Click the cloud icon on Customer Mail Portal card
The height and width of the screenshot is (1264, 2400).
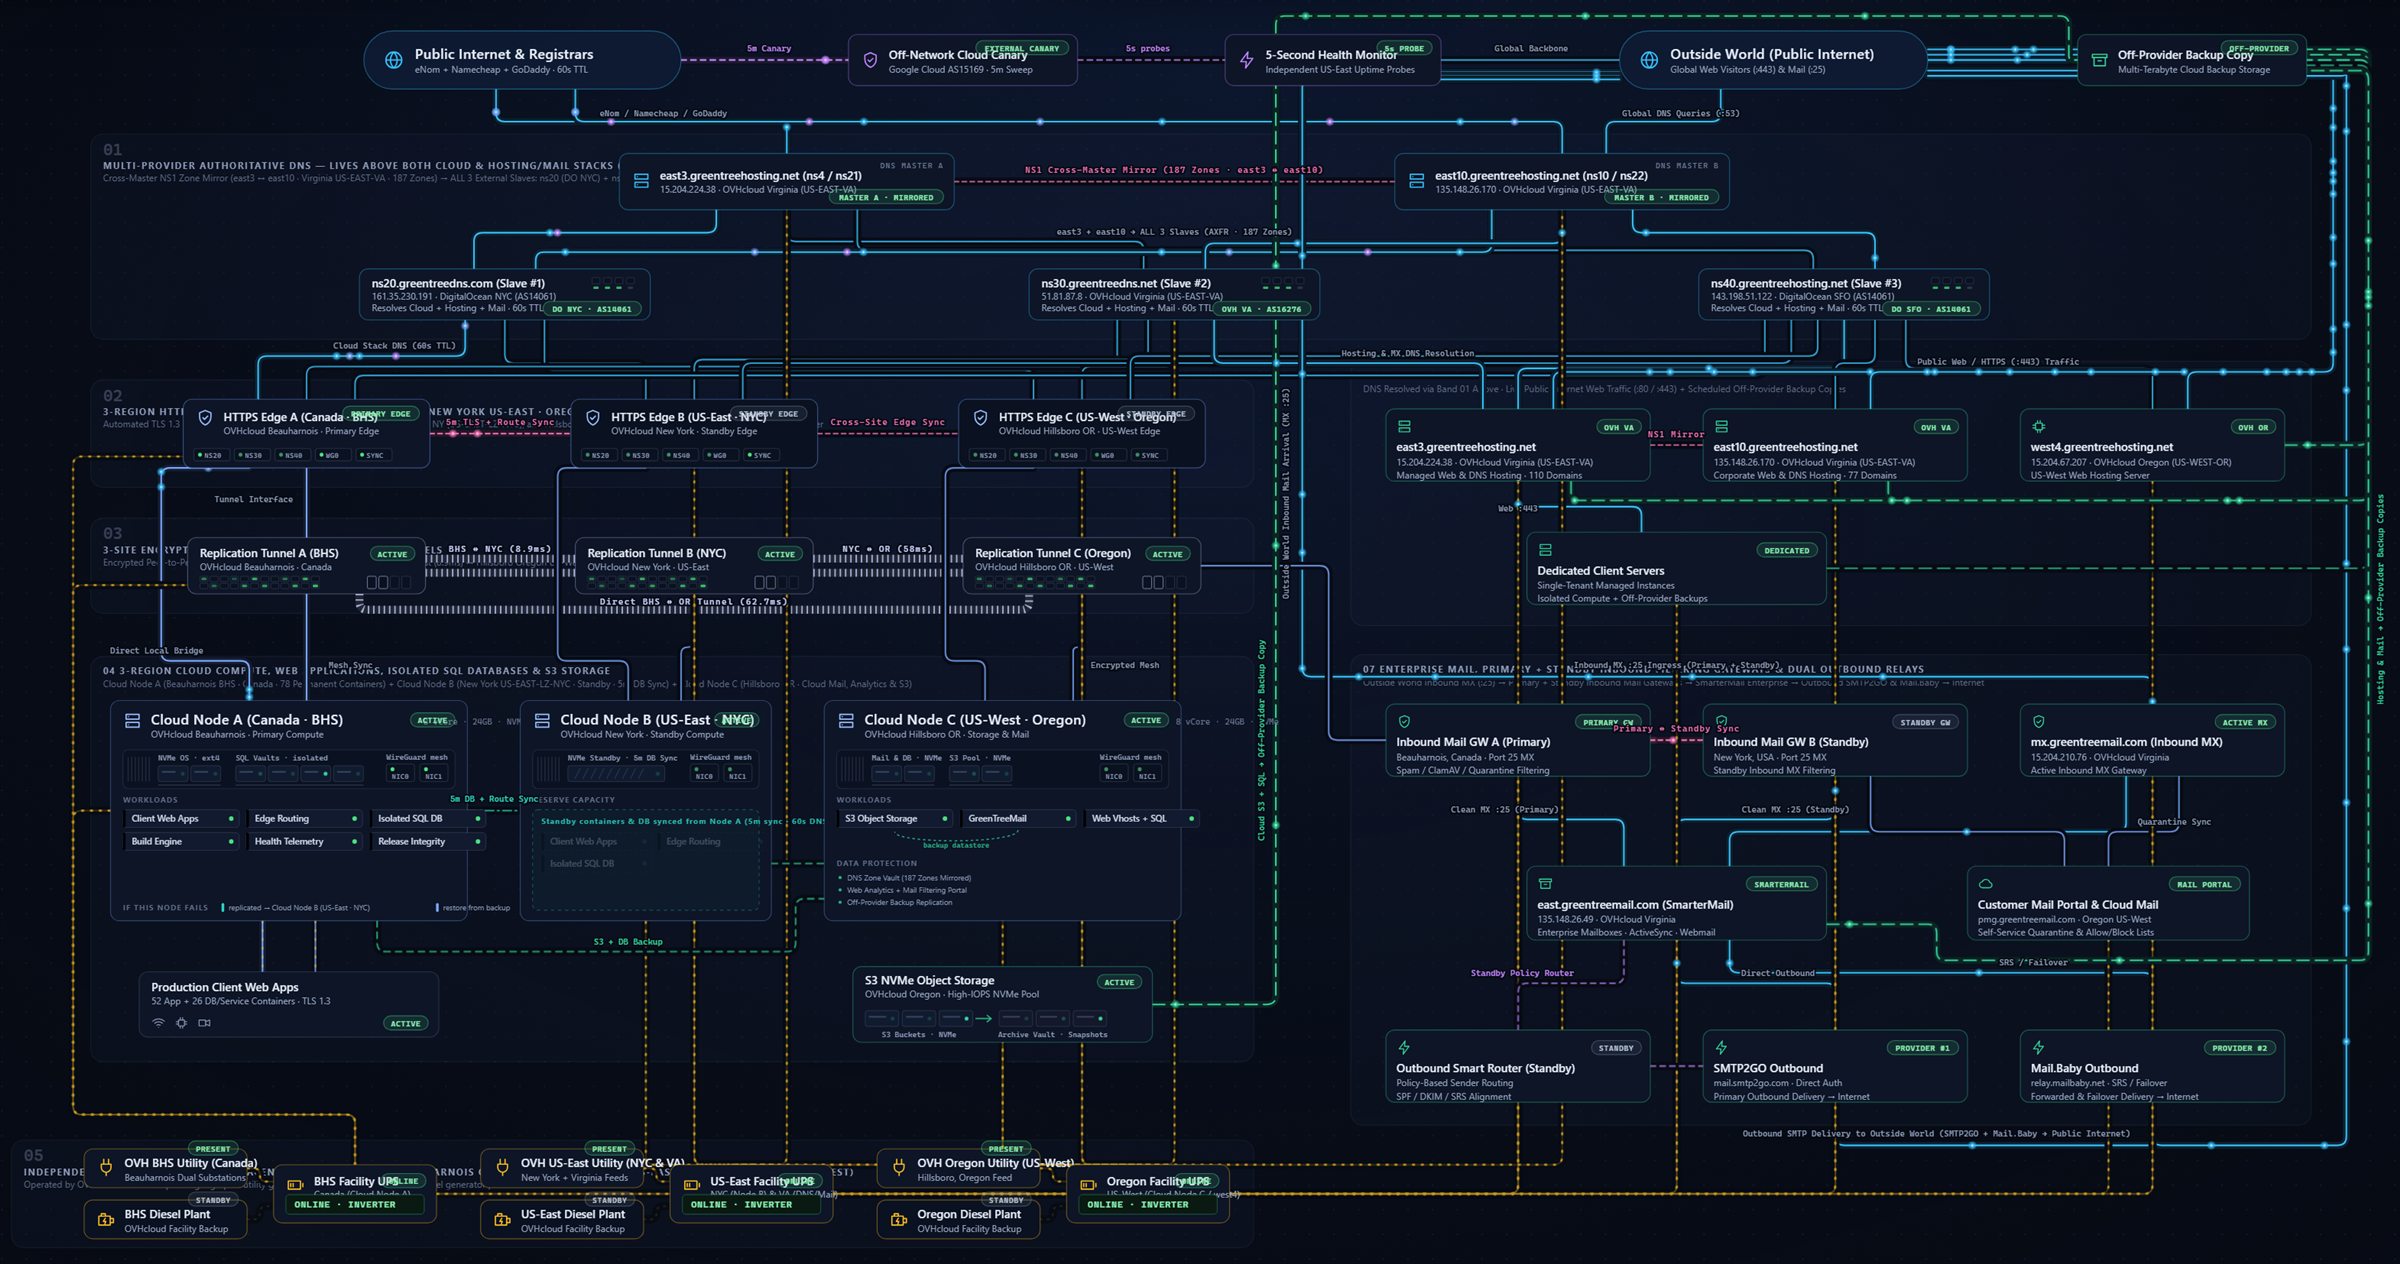point(1985,884)
